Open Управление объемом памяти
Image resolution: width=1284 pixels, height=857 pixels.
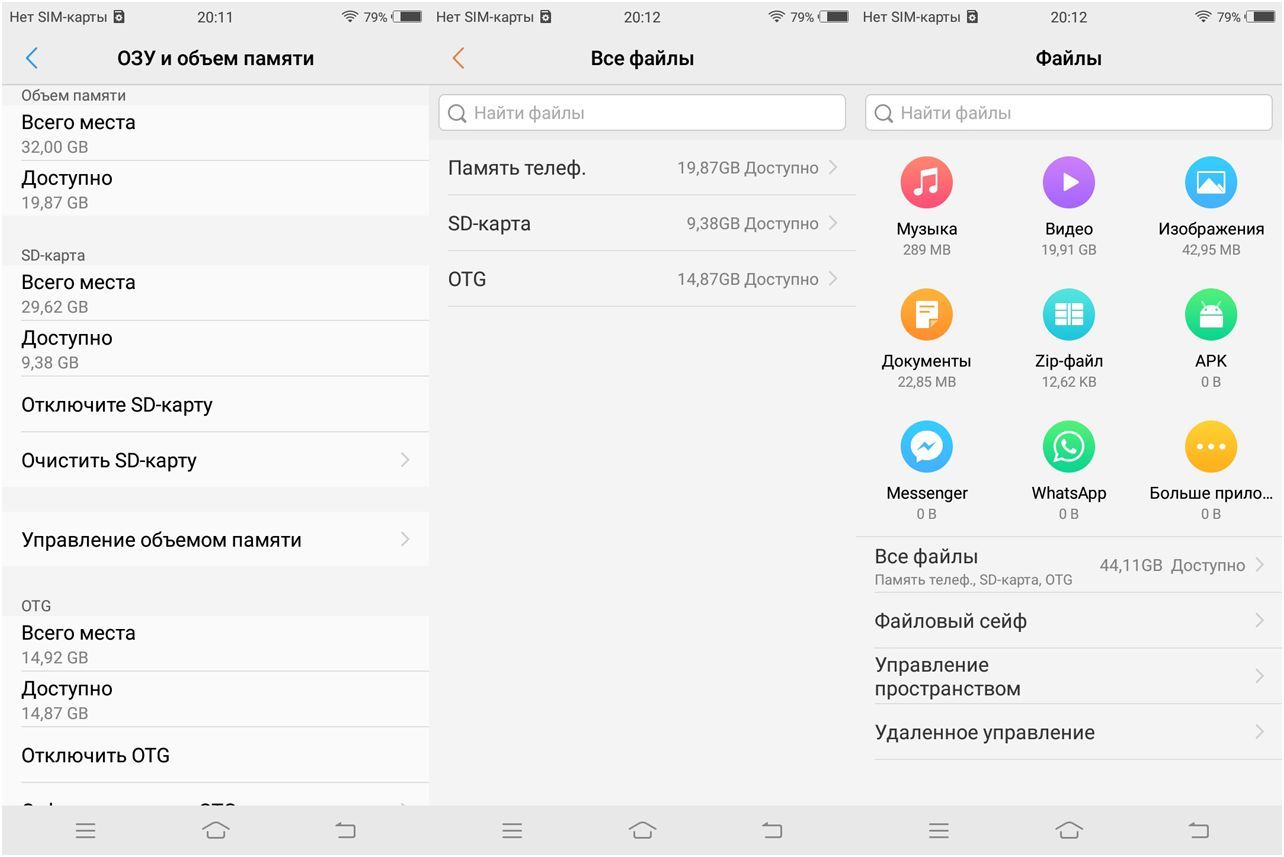[x=215, y=540]
